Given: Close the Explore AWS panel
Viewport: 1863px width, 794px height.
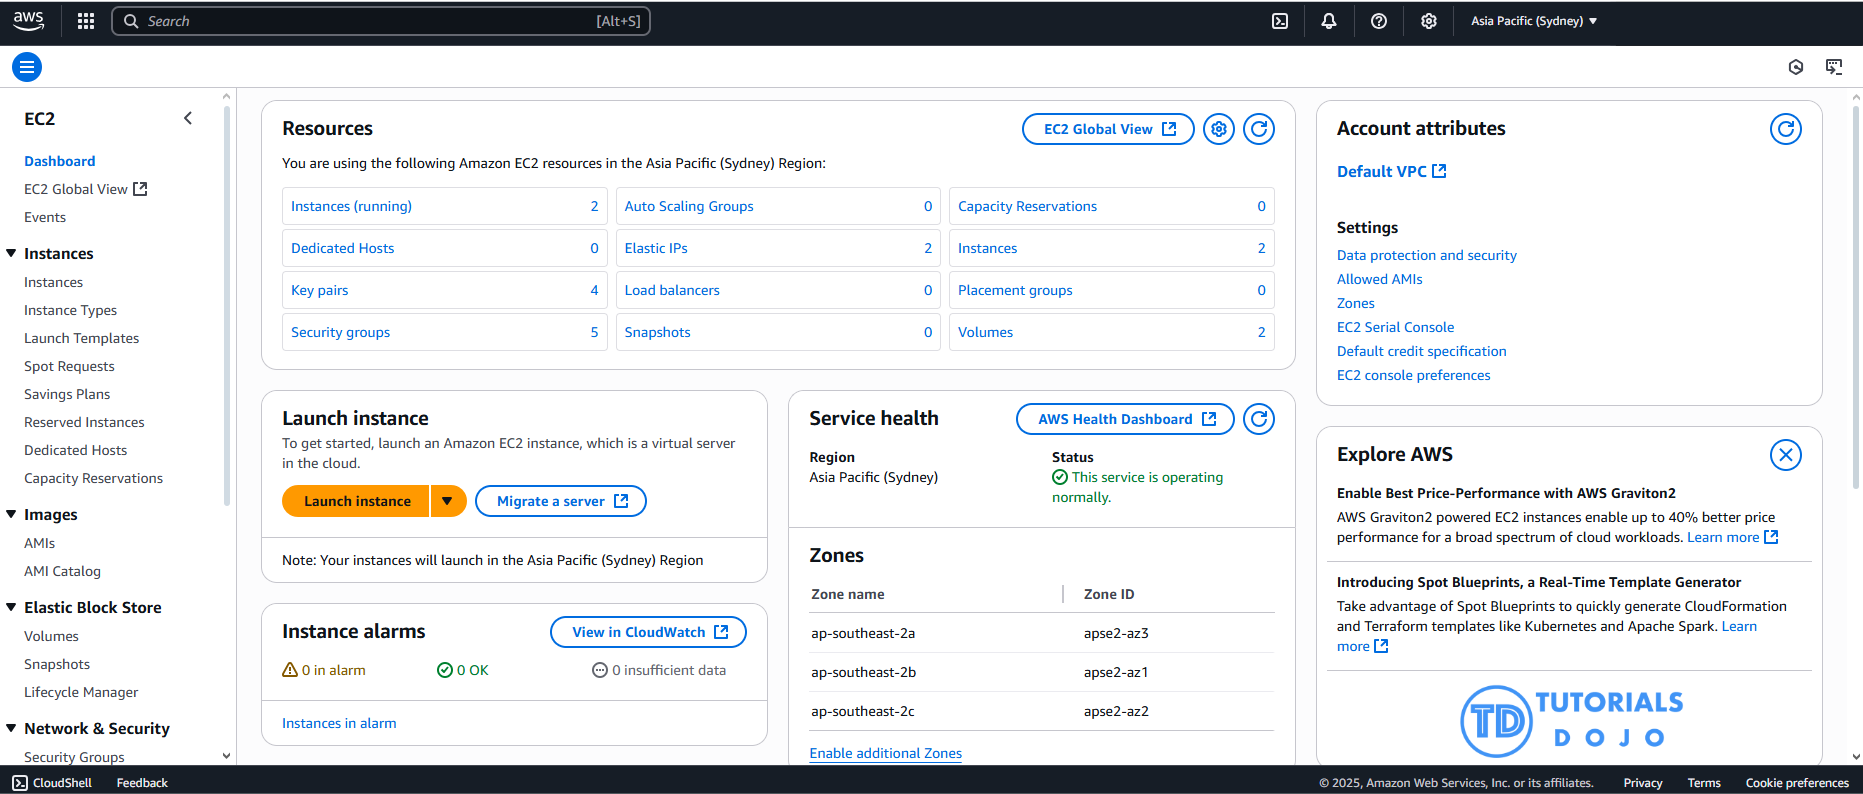Looking at the screenshot, I should [1786, 455].
